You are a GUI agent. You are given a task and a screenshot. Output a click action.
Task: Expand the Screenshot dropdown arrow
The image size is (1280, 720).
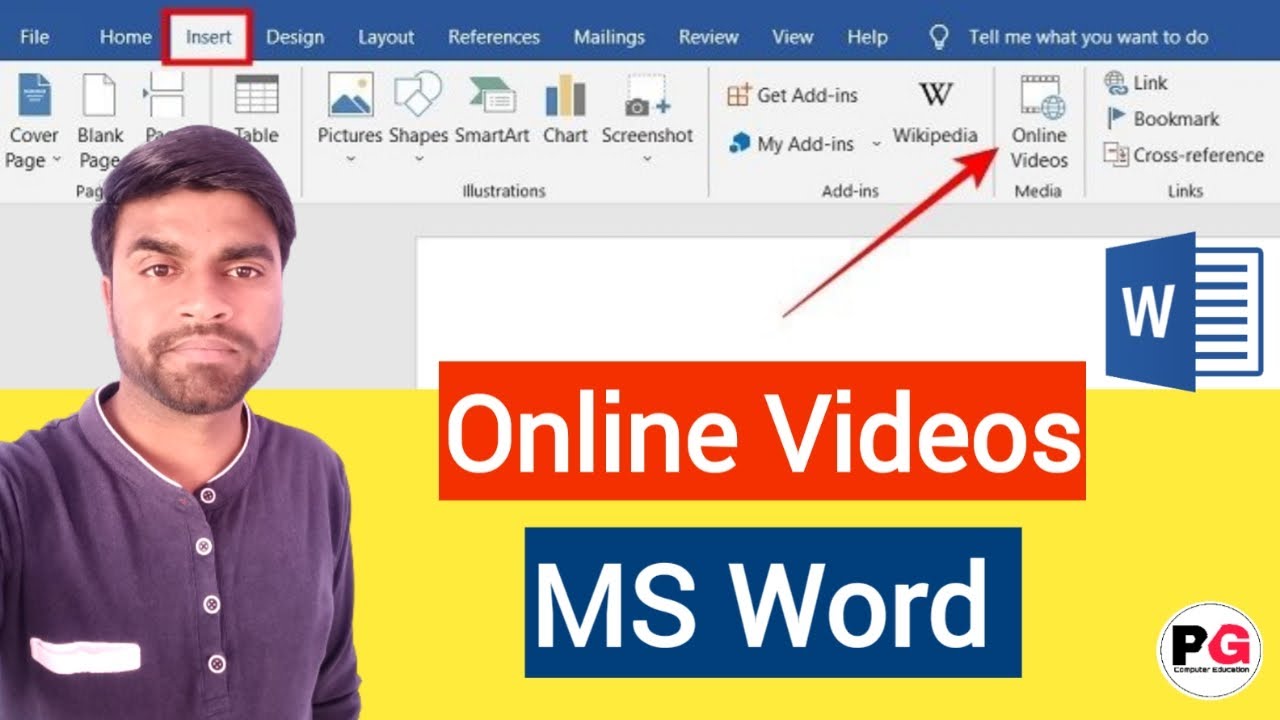coord(647,159)
